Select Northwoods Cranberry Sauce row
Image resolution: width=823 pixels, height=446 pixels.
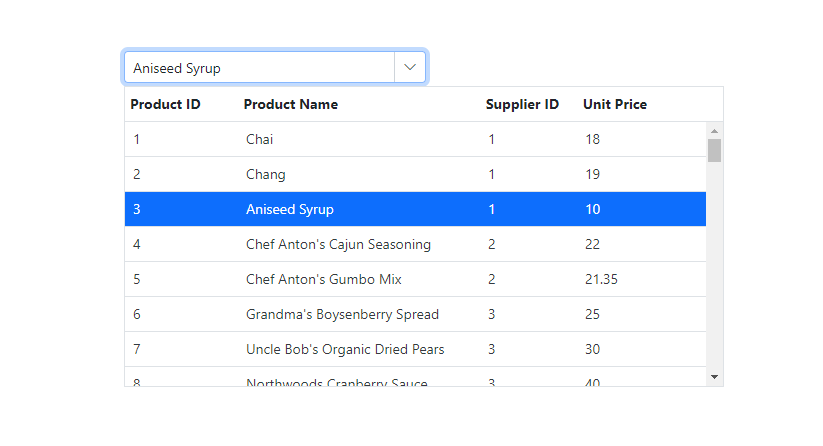pyautogui.click(x=336, y=382)
